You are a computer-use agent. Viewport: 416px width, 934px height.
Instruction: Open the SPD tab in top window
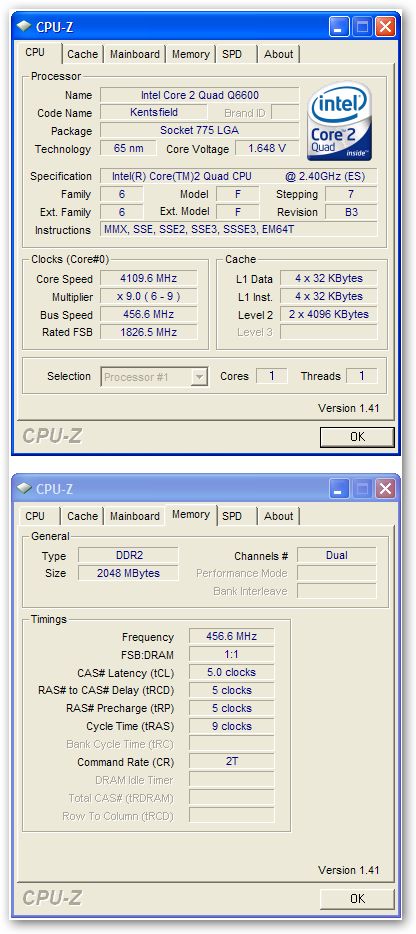[x=232, y=54]
